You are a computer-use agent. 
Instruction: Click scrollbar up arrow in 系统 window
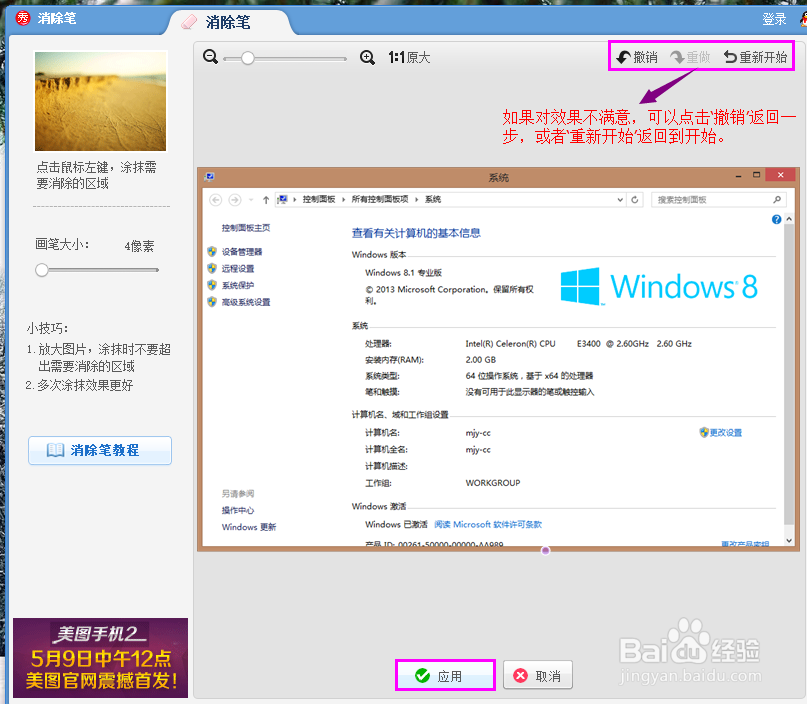pyautogui.click(x=789, y=219)
